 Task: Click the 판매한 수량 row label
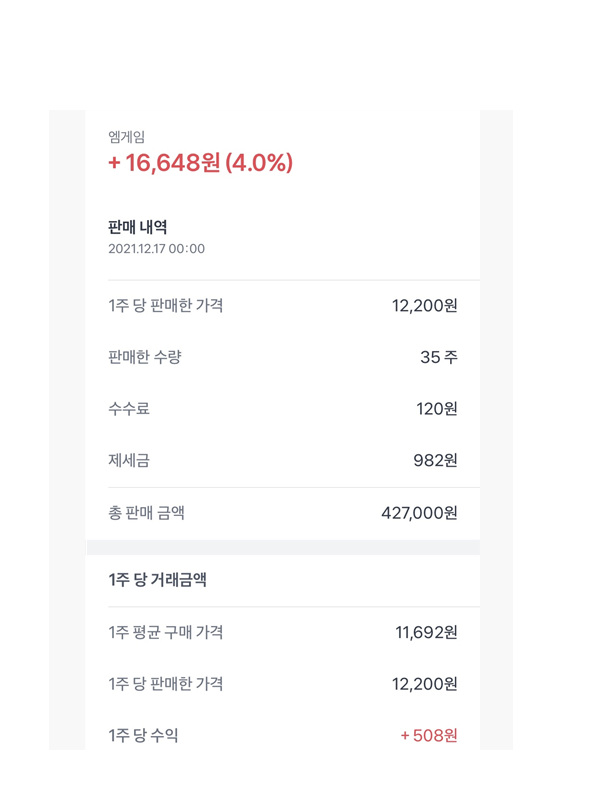tap(145, 357)
